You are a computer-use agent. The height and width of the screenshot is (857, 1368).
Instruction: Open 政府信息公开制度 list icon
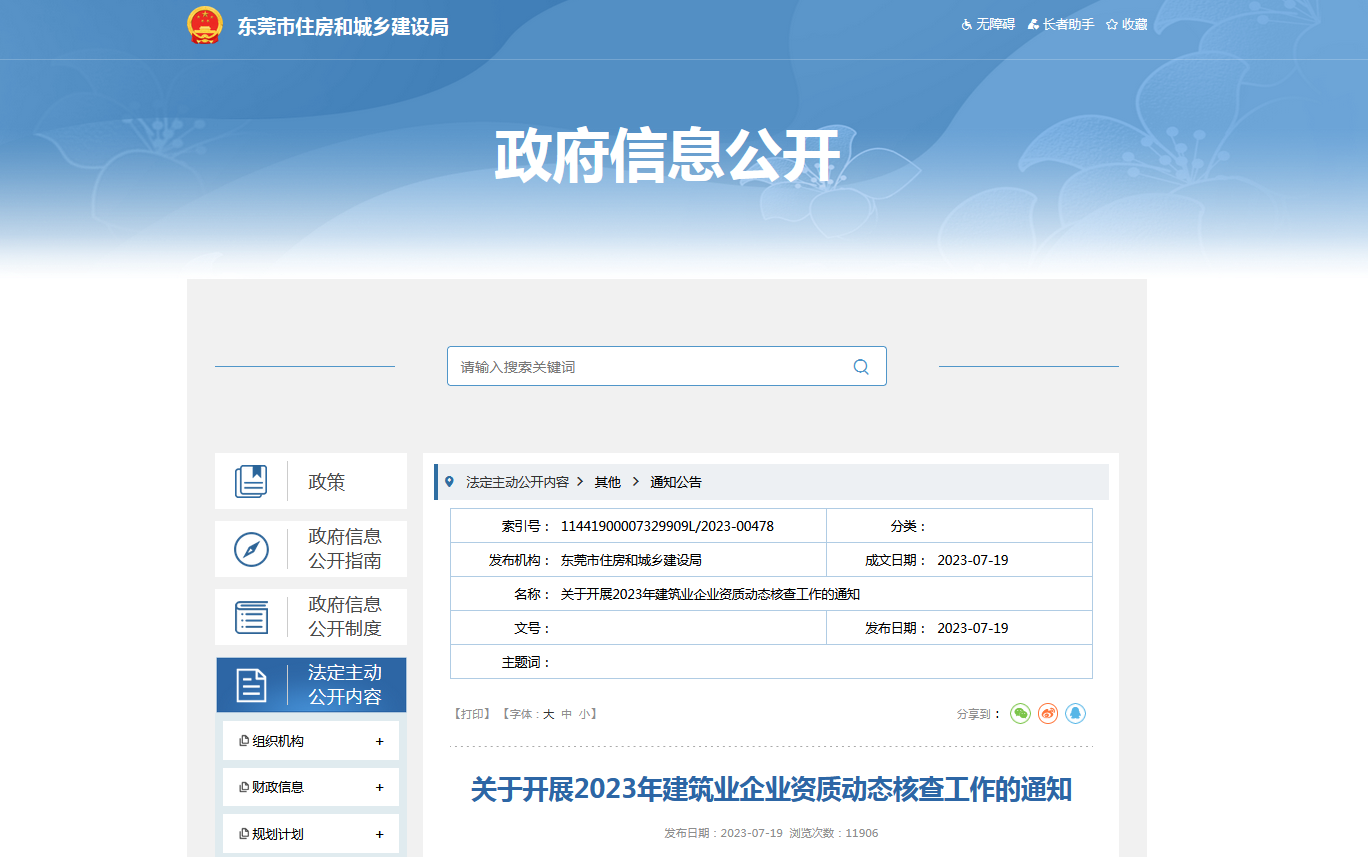(251, 617)
